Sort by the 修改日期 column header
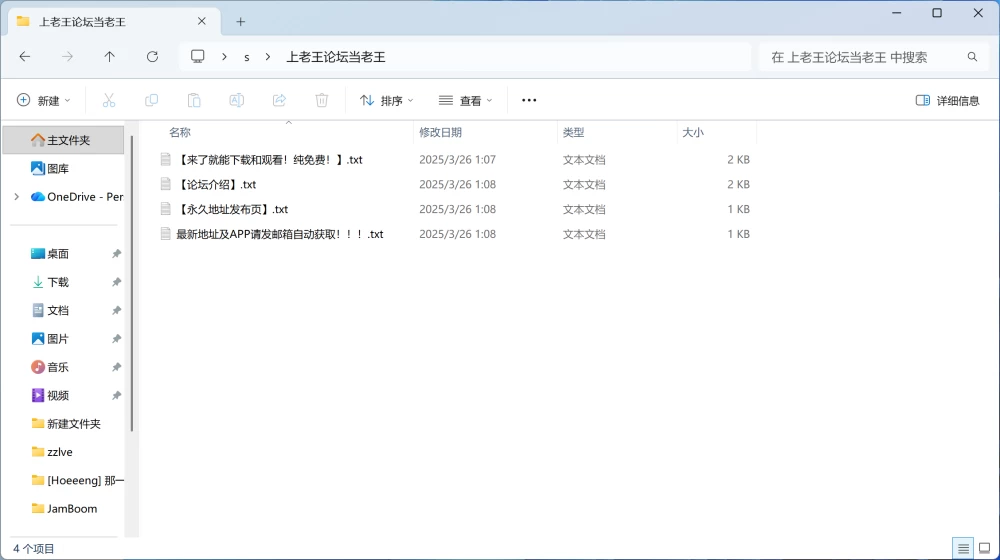 pos(440,132)
